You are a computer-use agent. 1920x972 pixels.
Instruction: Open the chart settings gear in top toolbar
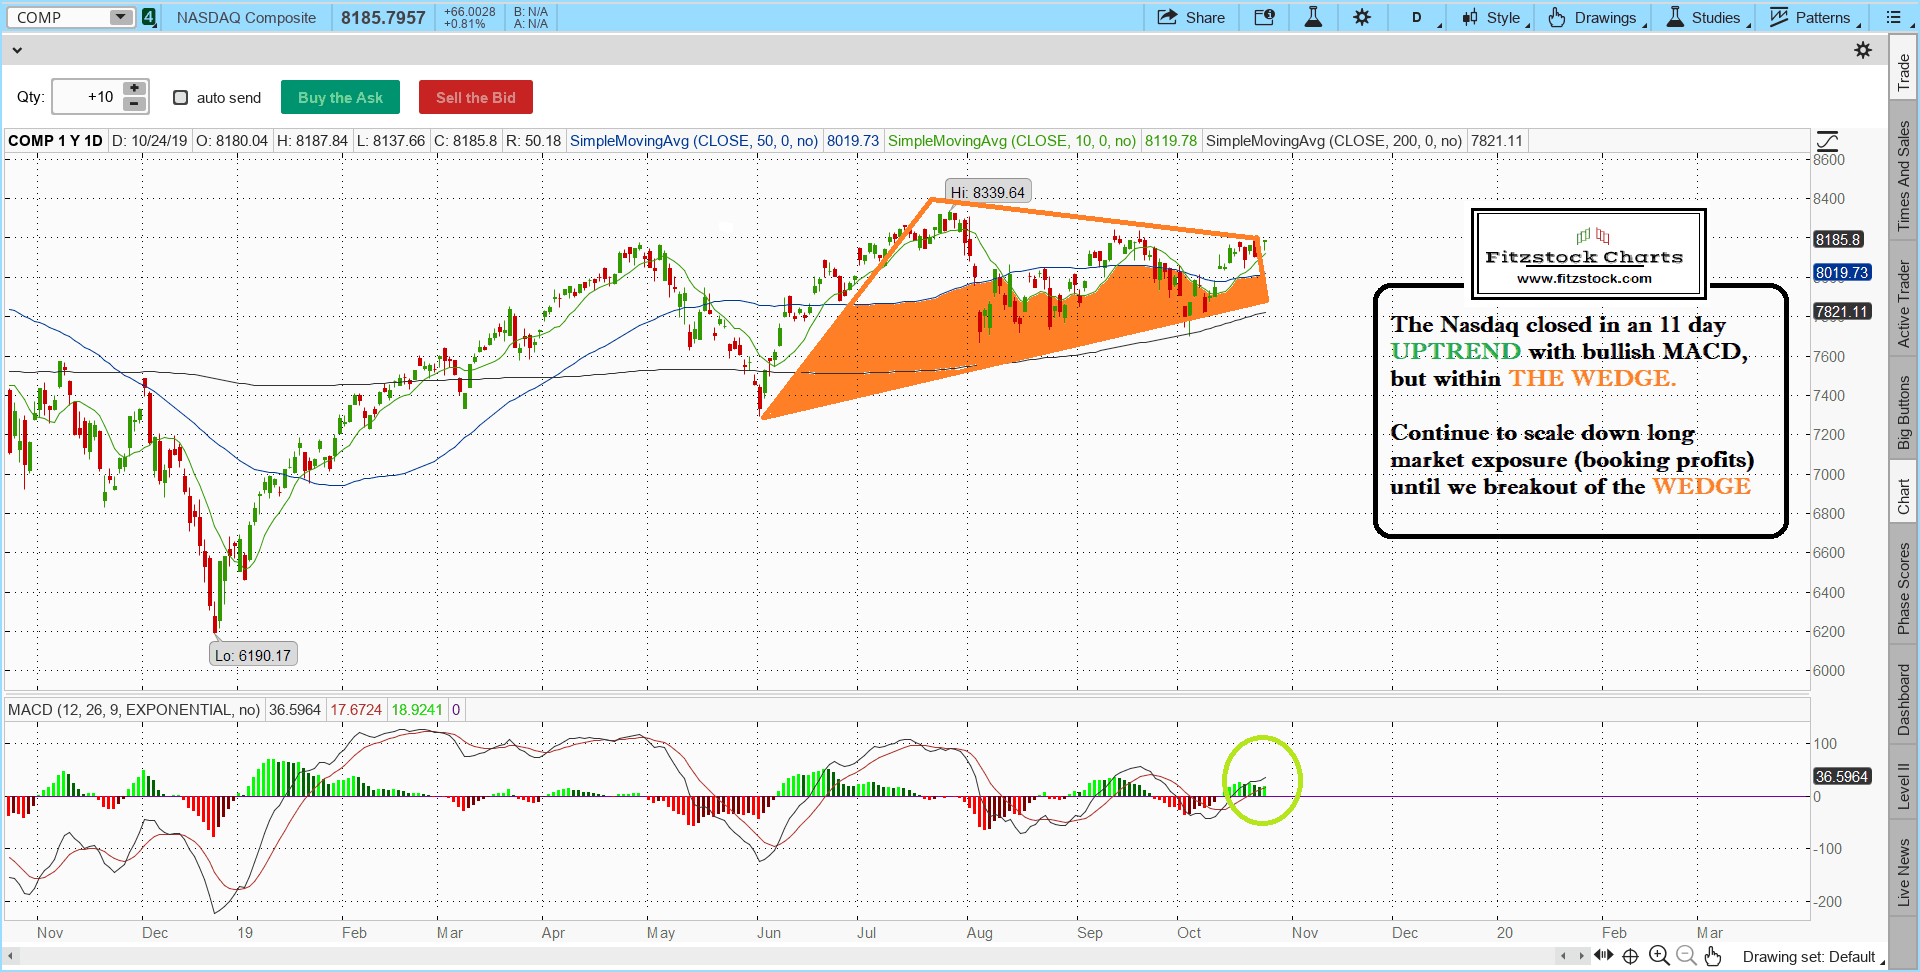click(x=1362, y=17)
